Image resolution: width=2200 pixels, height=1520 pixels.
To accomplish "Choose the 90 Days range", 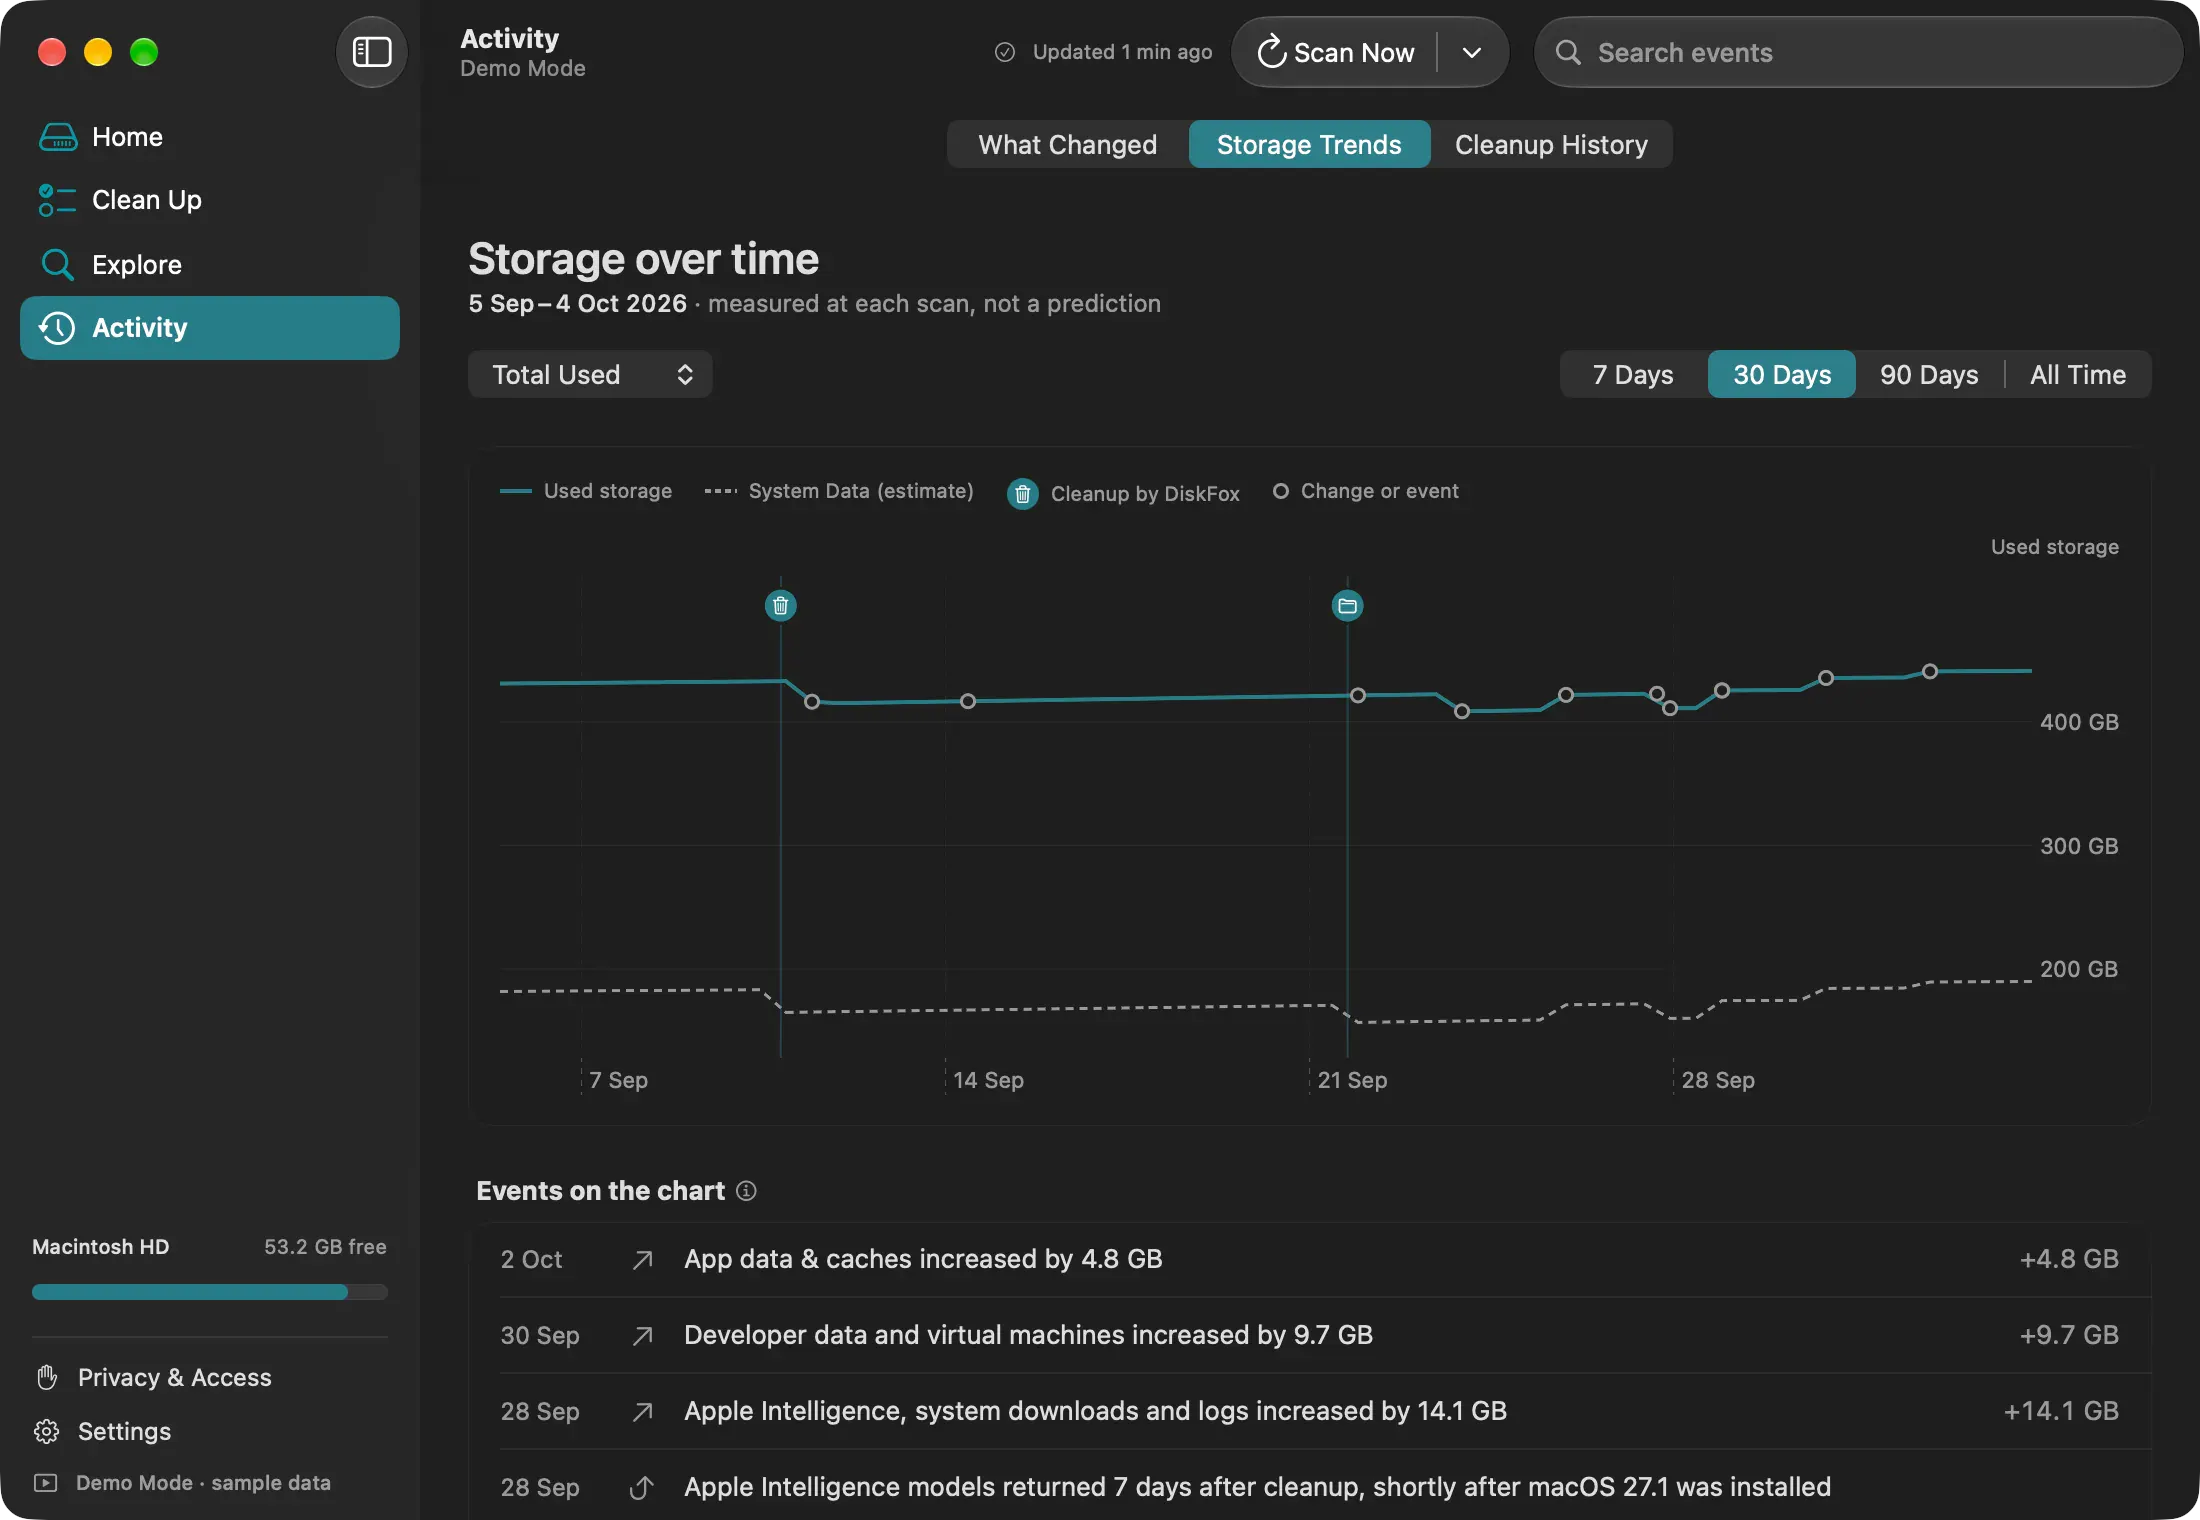I will coord(1929,374).
